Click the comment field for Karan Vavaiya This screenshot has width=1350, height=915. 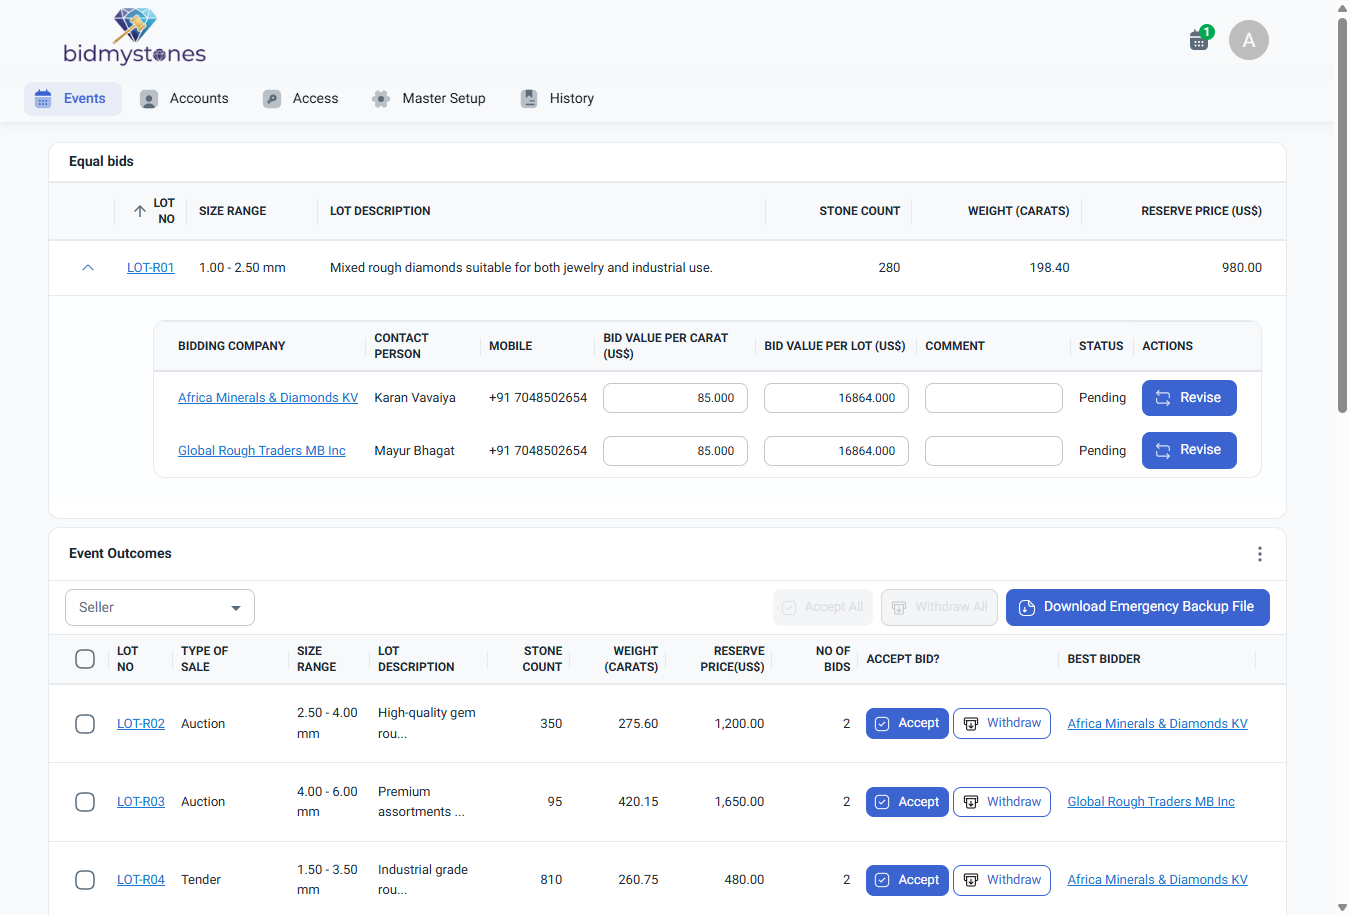994,398
